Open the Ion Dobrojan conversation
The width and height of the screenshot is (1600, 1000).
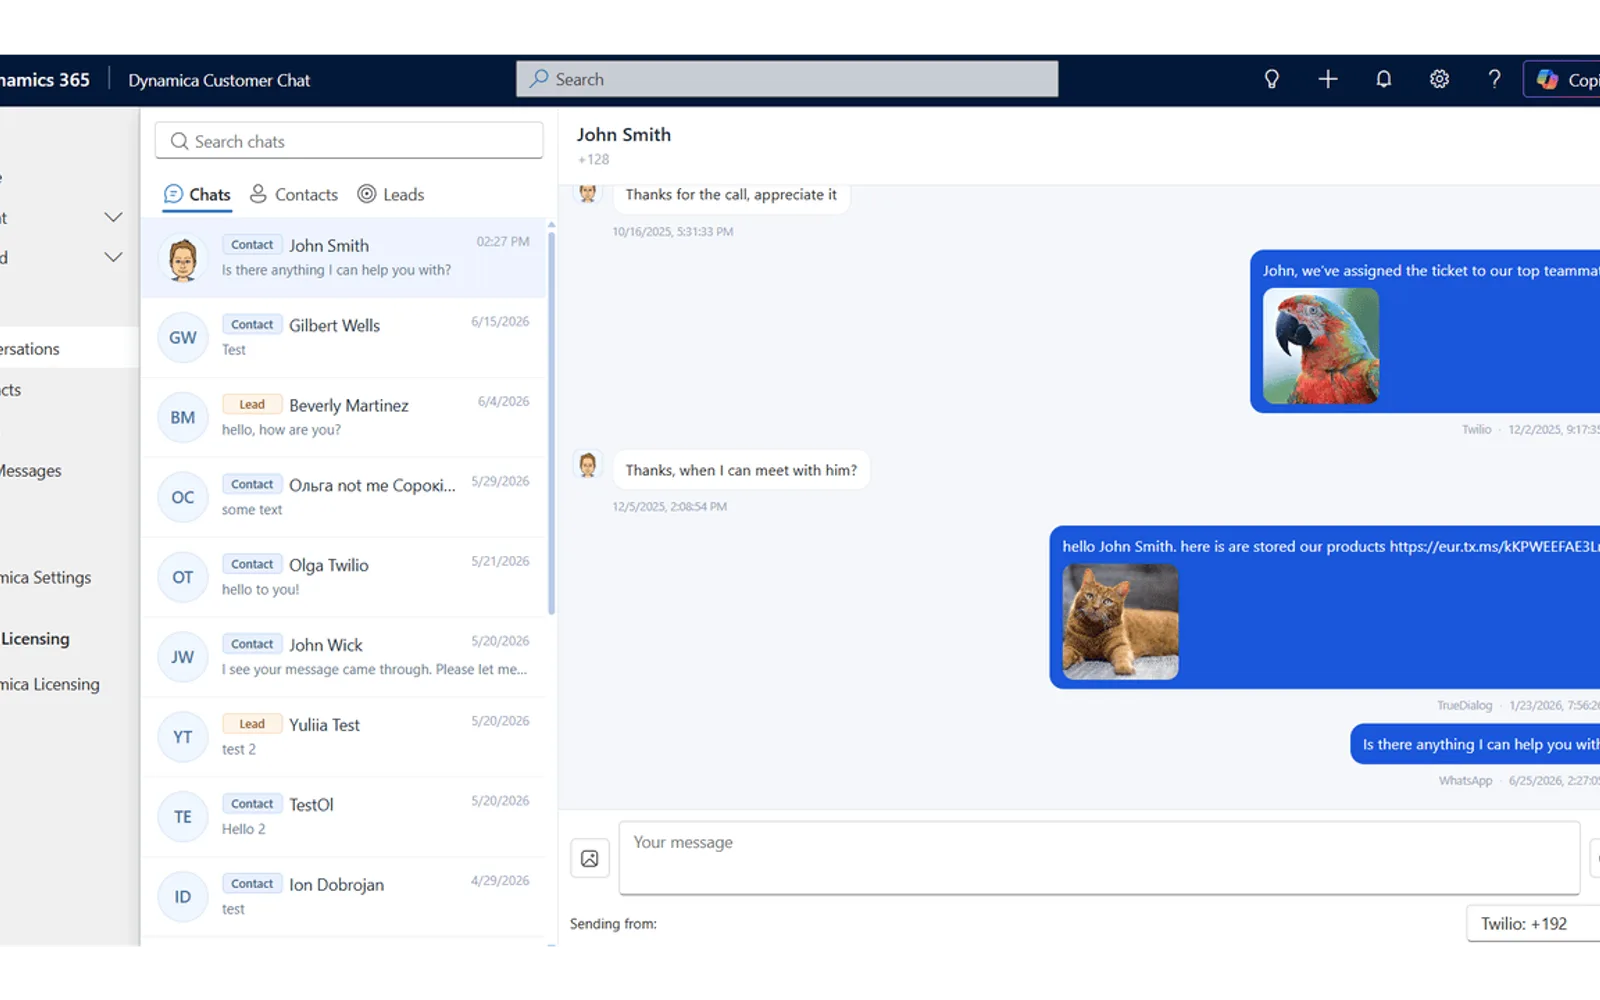click(x=344, y=897)
